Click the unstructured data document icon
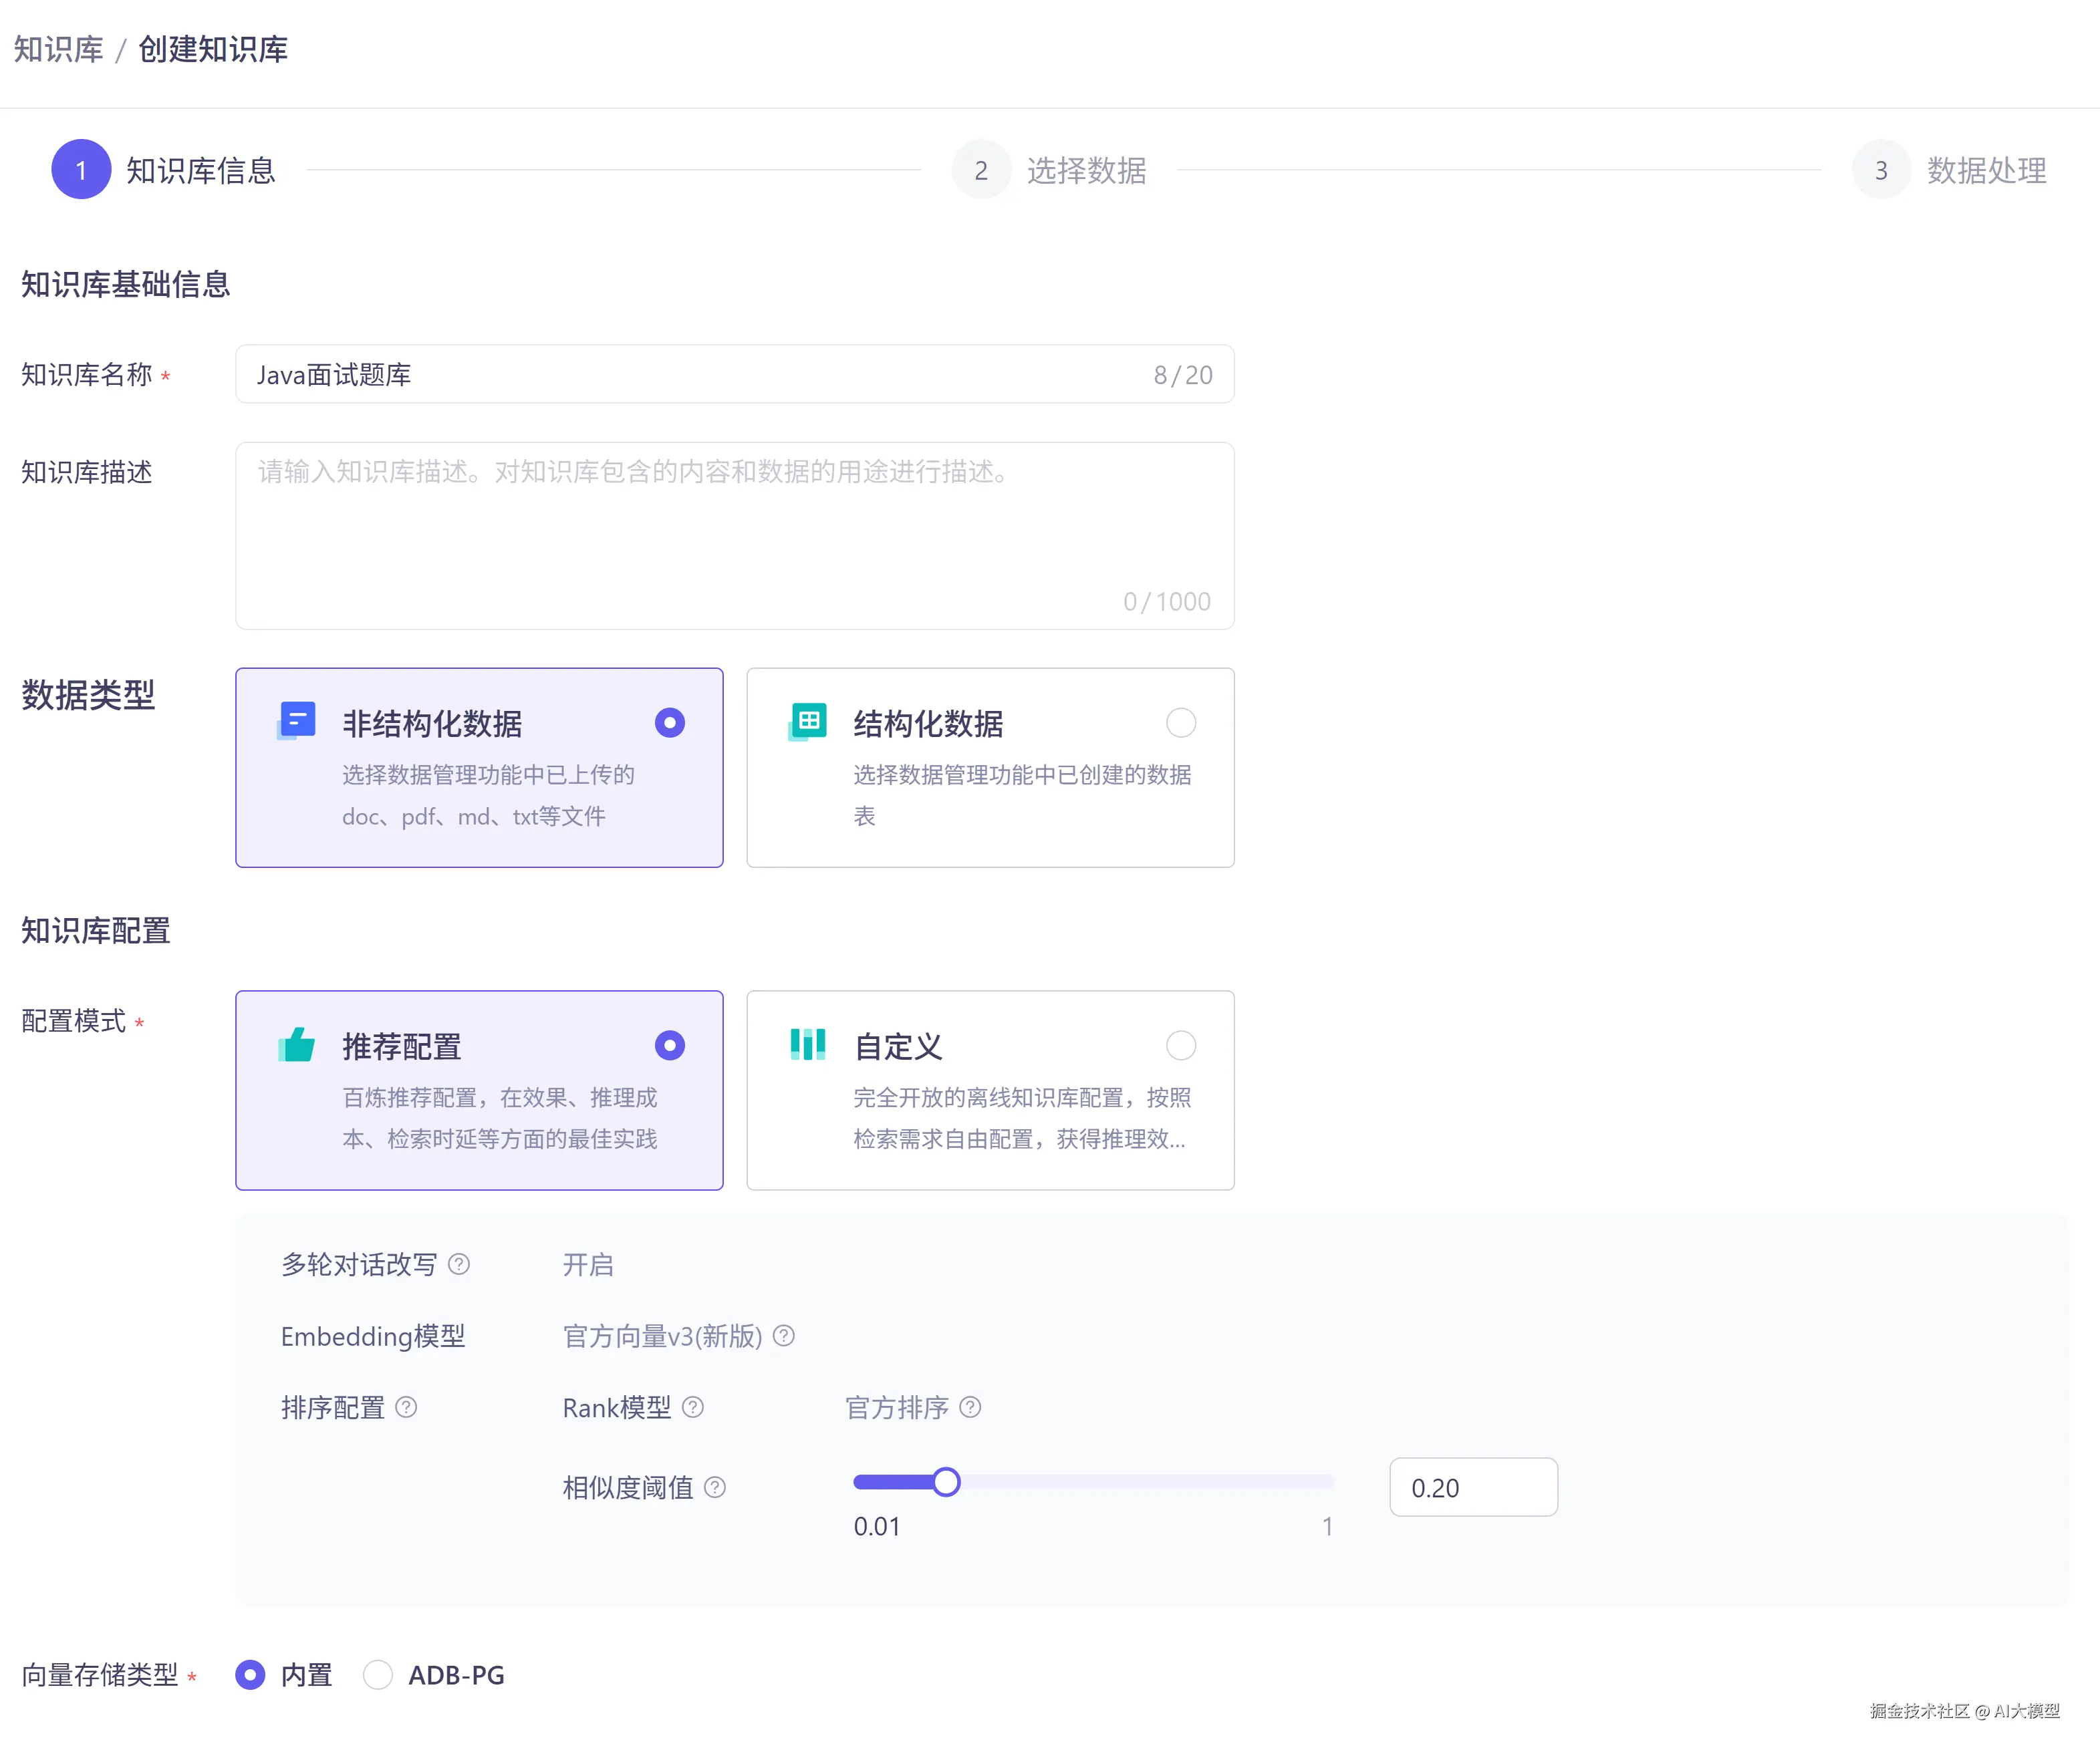 point(296,720)
